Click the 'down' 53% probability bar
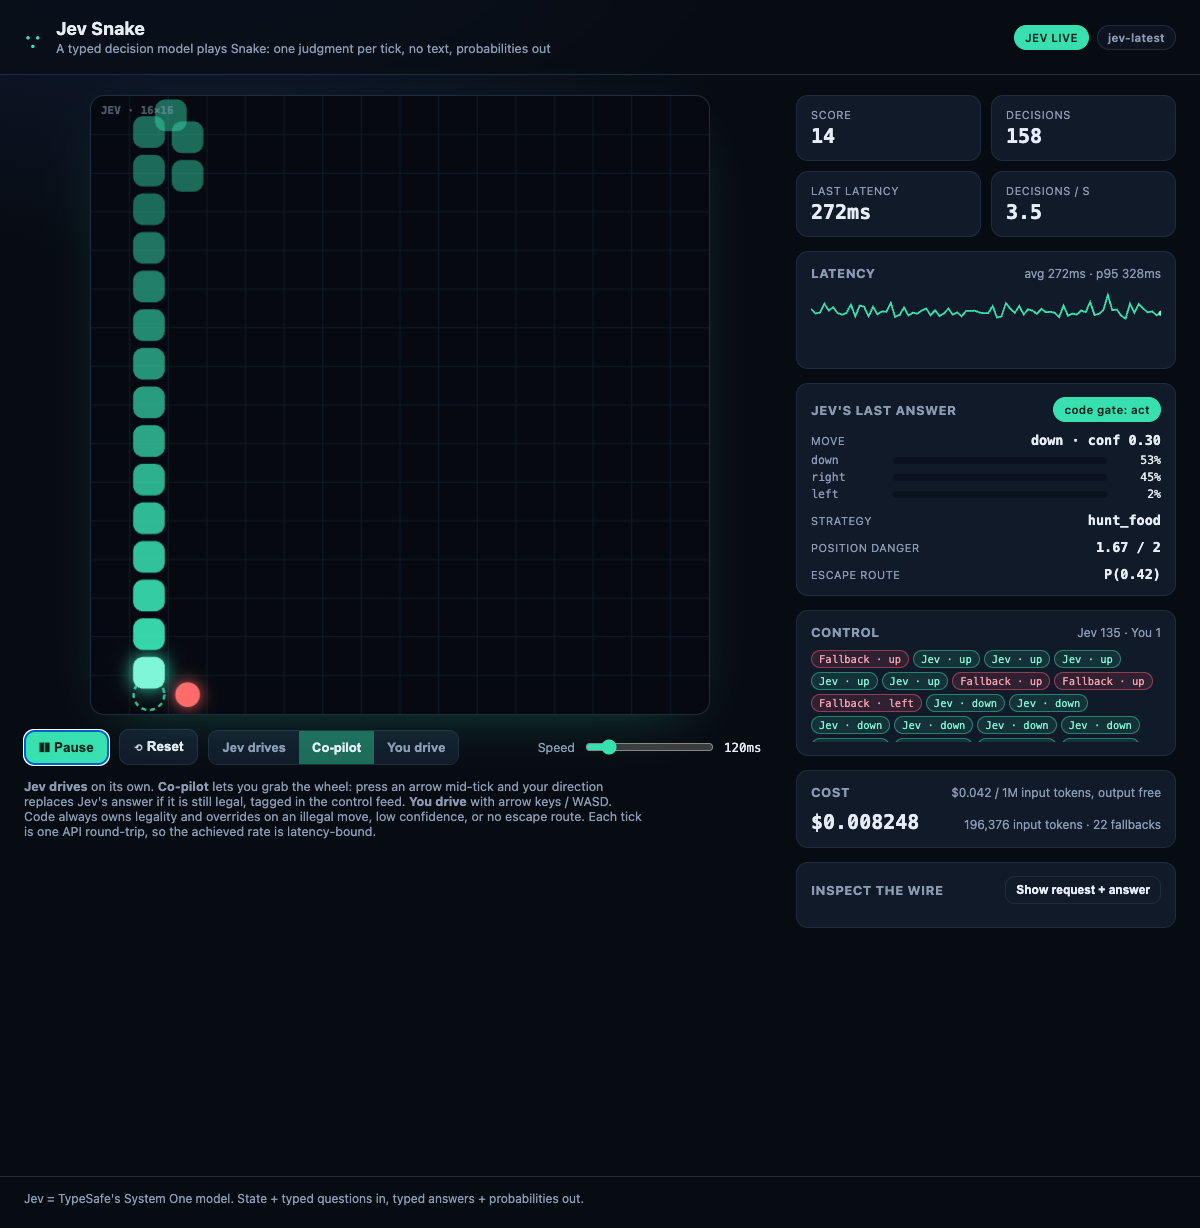The width and height of the screenshot is (1200, 1228). point(1000,461)
